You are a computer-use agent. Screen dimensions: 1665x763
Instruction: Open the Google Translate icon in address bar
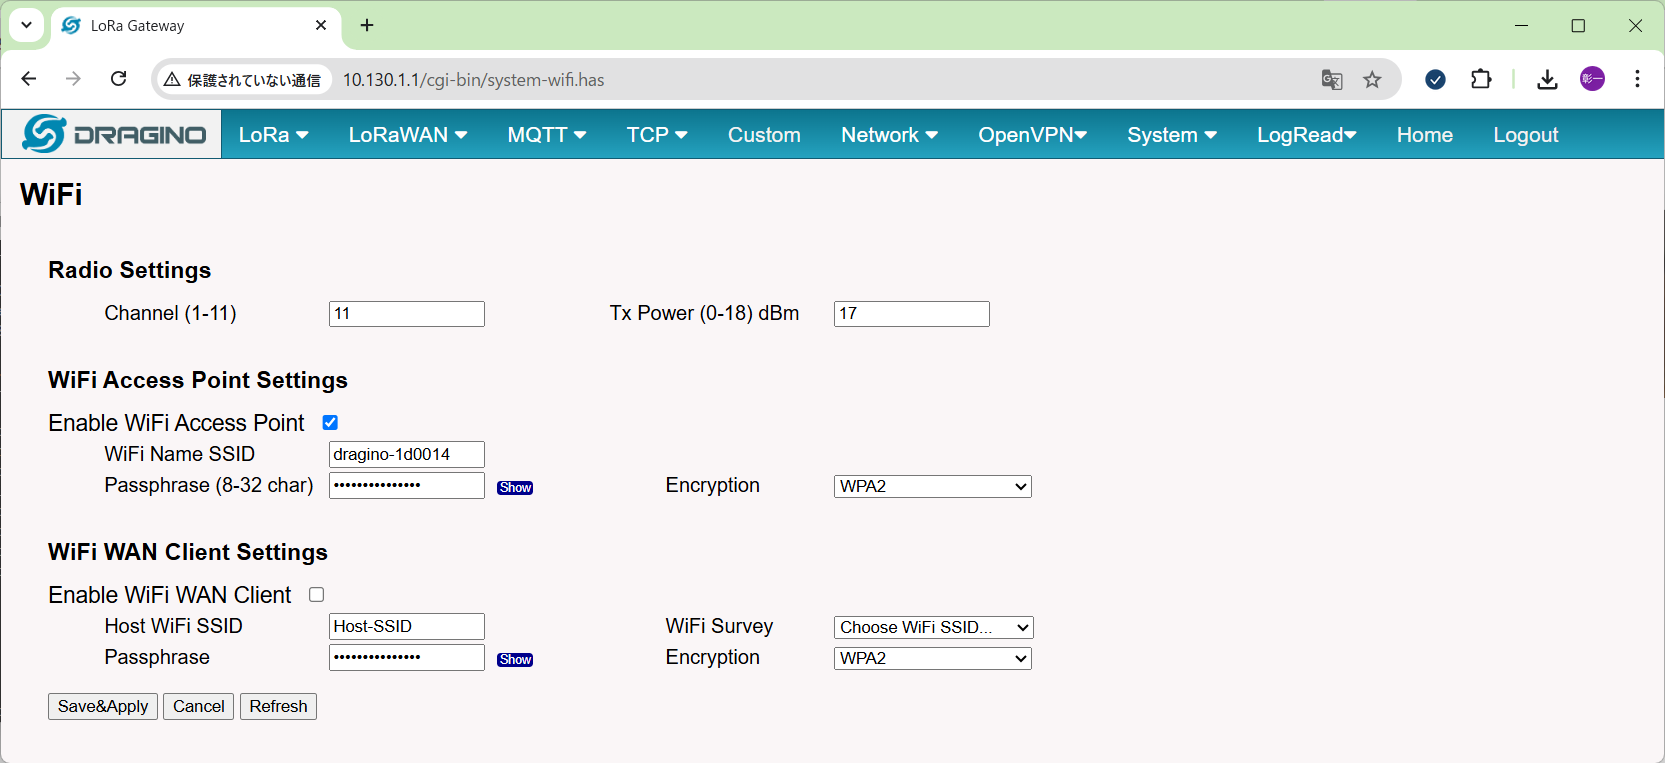tap(1331, 80)
